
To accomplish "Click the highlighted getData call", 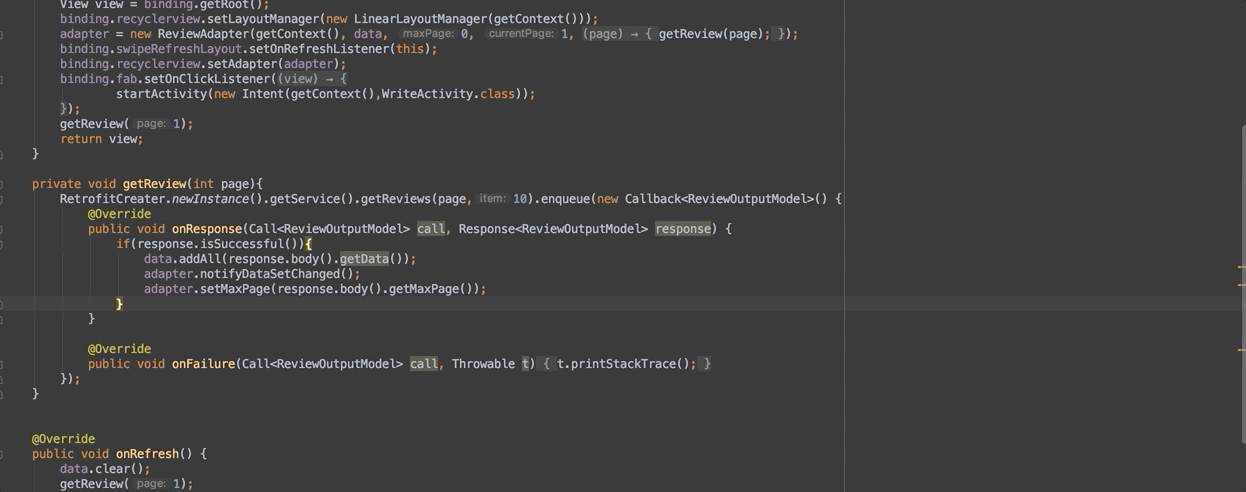I will [x=364, y=259].
